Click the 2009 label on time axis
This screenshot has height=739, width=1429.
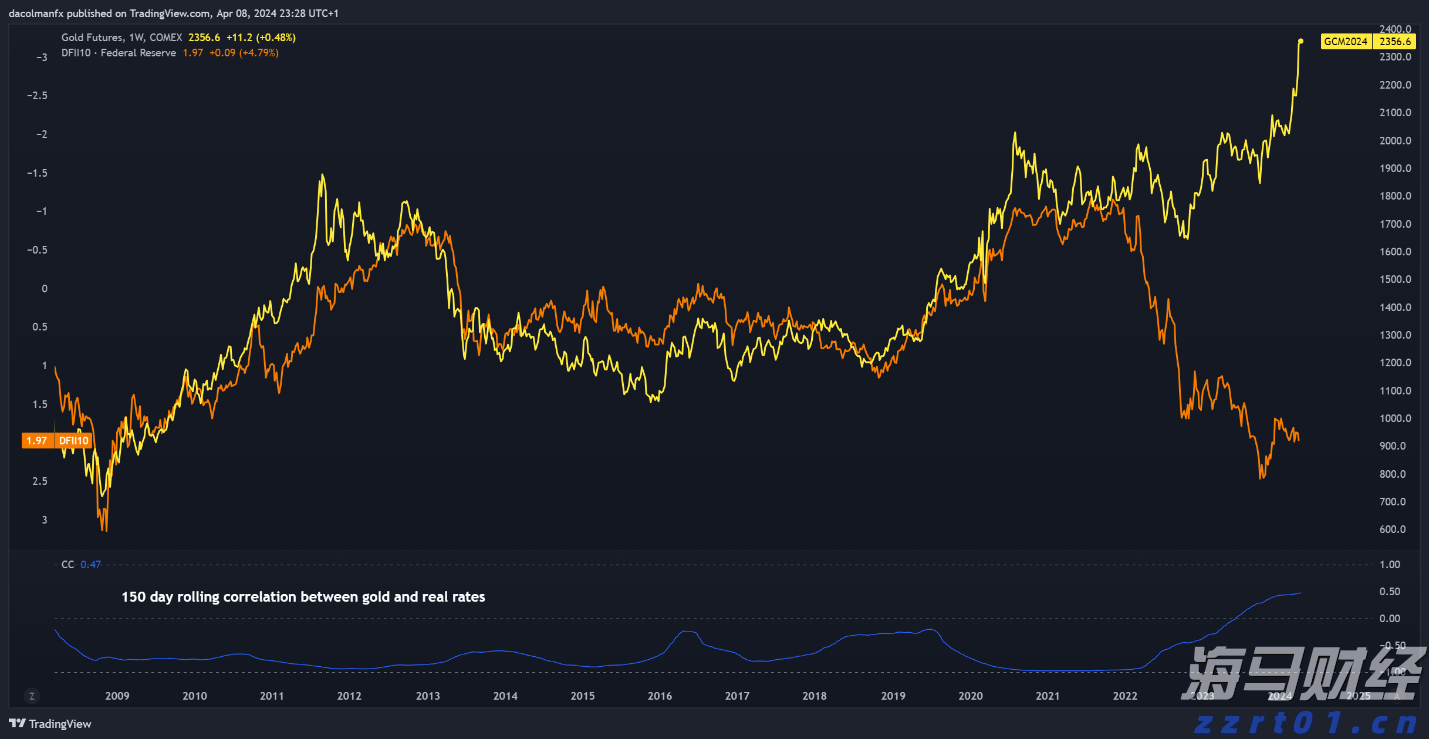point(117,696)
